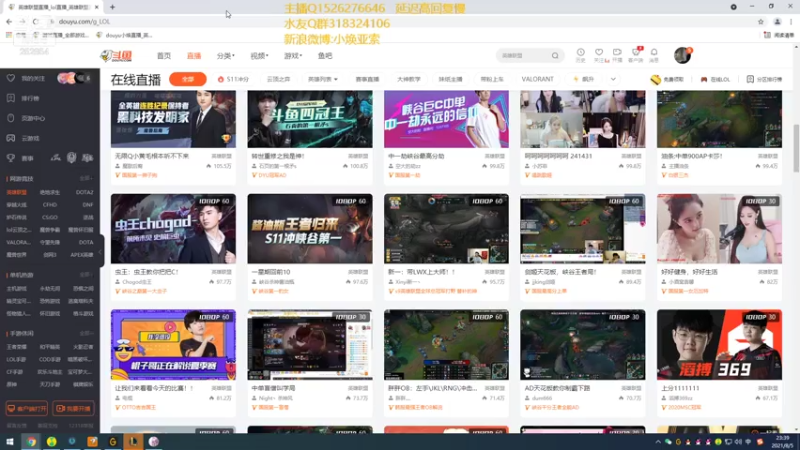Image resolution: width=800 pixels, height=450 pixels.
Task: Open the watch history clock icon
Action: pyautogui.click(x=581, y=53)
